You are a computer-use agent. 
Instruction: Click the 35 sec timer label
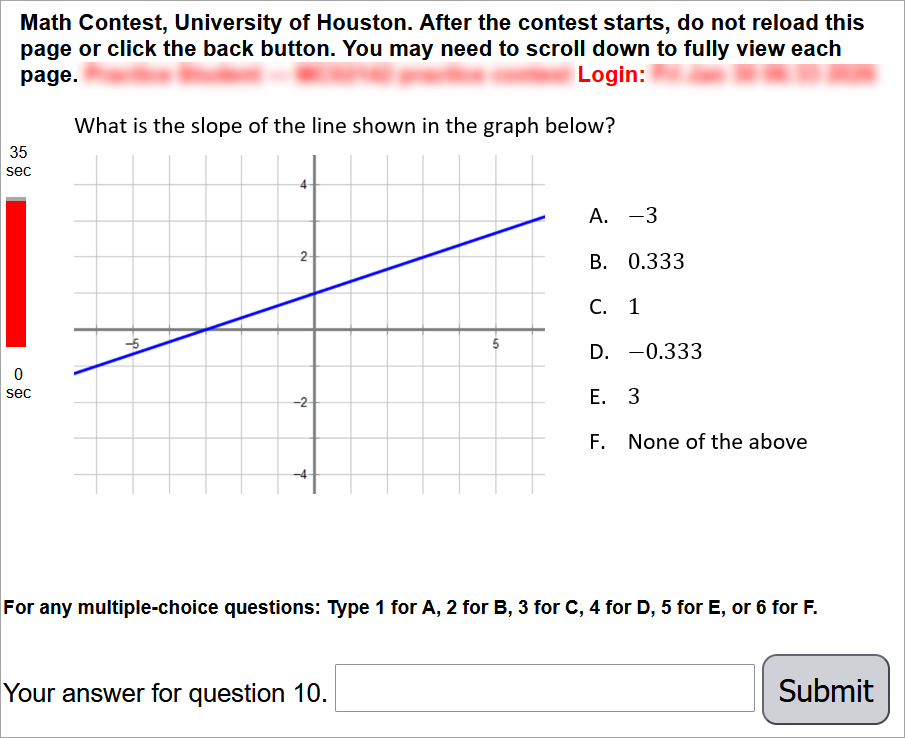click(17, 161)
